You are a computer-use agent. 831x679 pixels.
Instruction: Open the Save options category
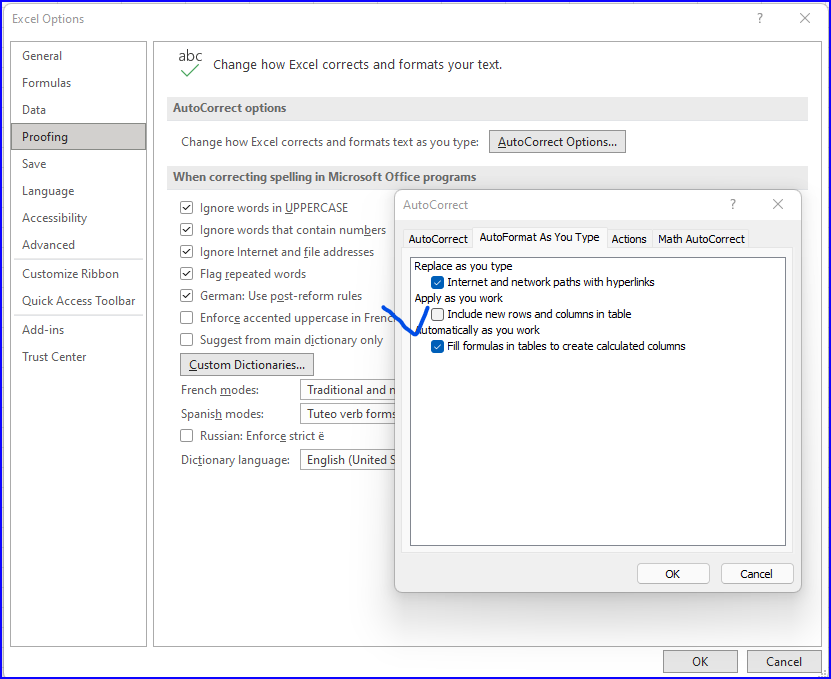tap(78, 164)
